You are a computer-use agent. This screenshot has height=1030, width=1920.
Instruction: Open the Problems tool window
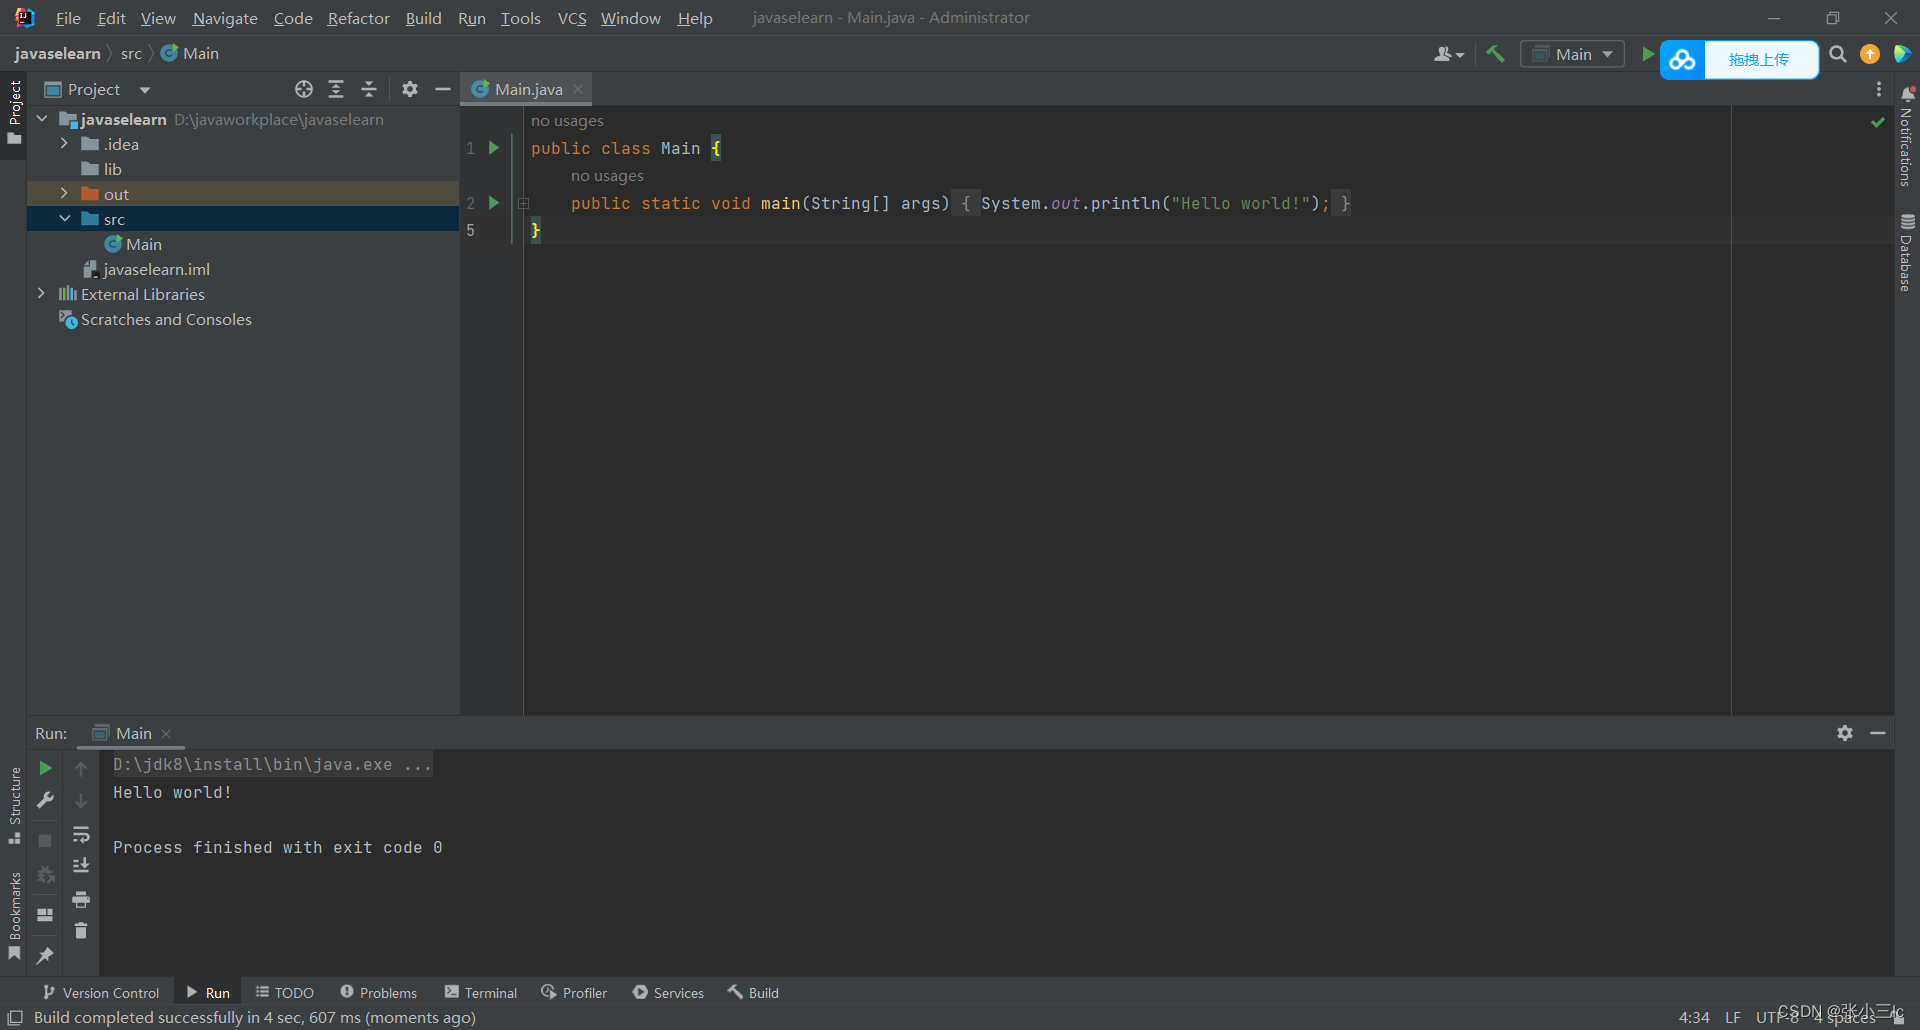click(x=379, y=992)
